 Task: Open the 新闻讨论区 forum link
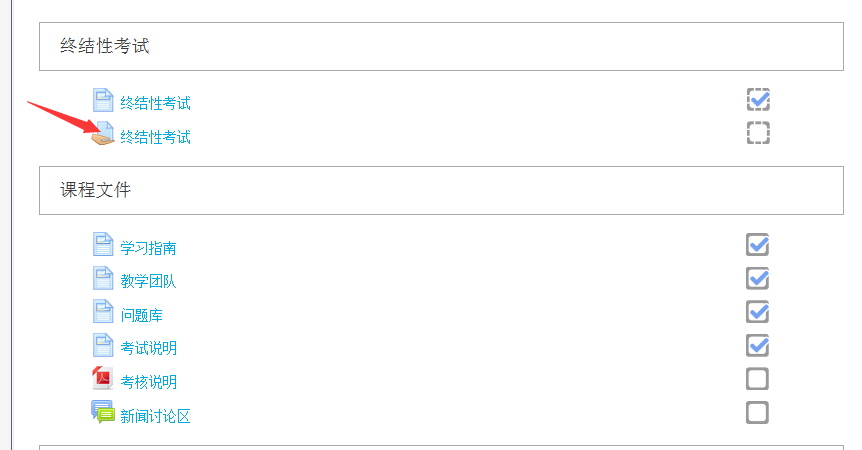pyautogui.click(x=156, y=416)
